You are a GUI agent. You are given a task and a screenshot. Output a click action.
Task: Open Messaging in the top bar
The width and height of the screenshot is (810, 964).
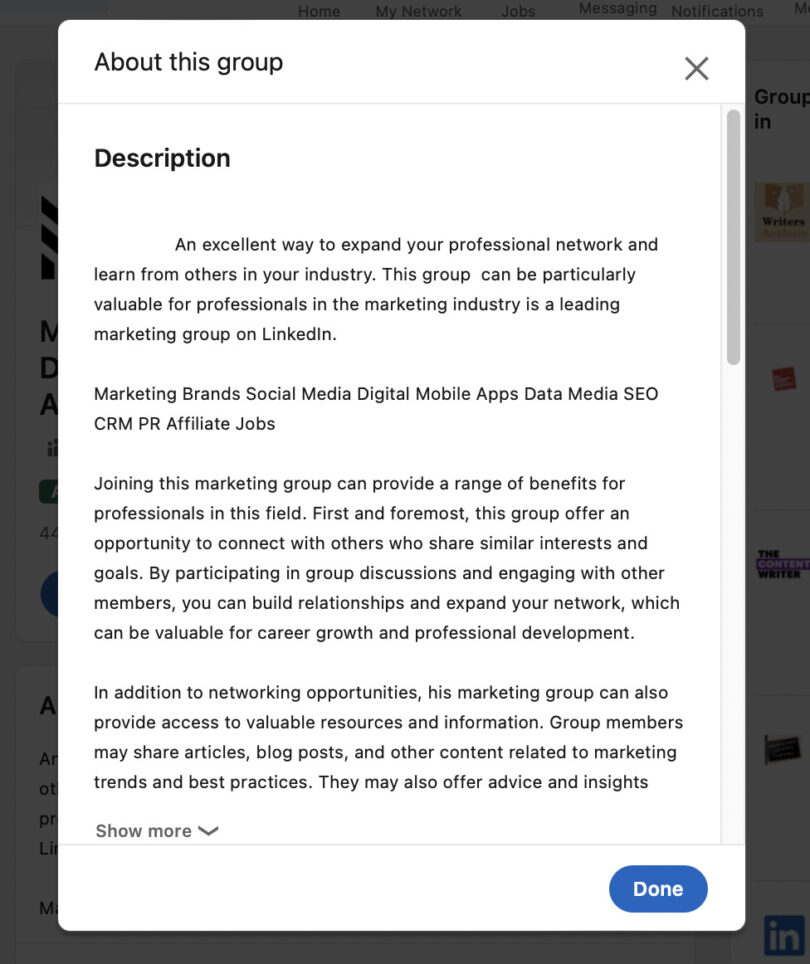tap(616, 9)
